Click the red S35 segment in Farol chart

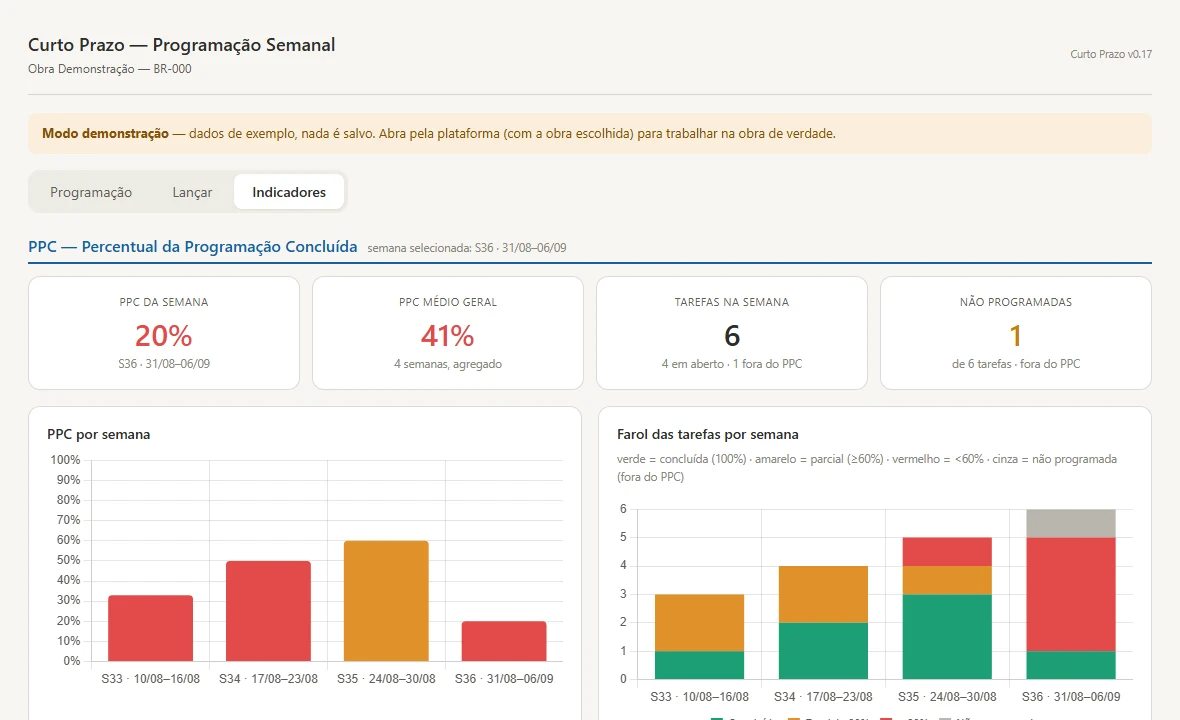point(947,551)
